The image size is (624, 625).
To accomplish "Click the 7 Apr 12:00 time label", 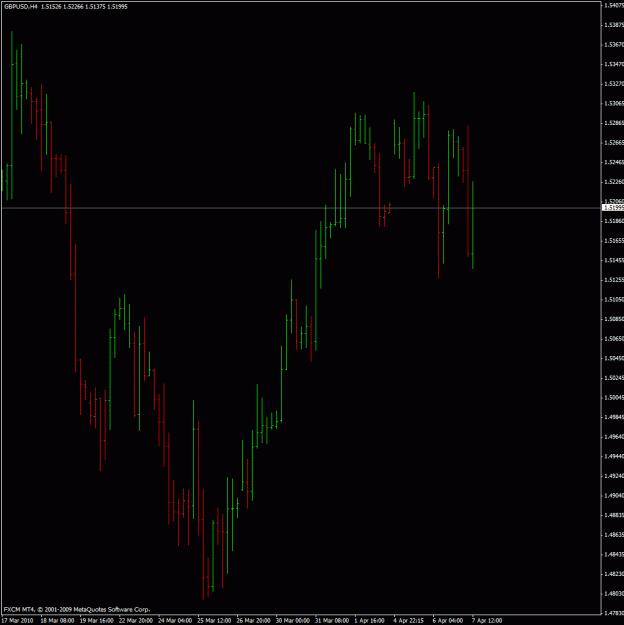I will point(487,621).
